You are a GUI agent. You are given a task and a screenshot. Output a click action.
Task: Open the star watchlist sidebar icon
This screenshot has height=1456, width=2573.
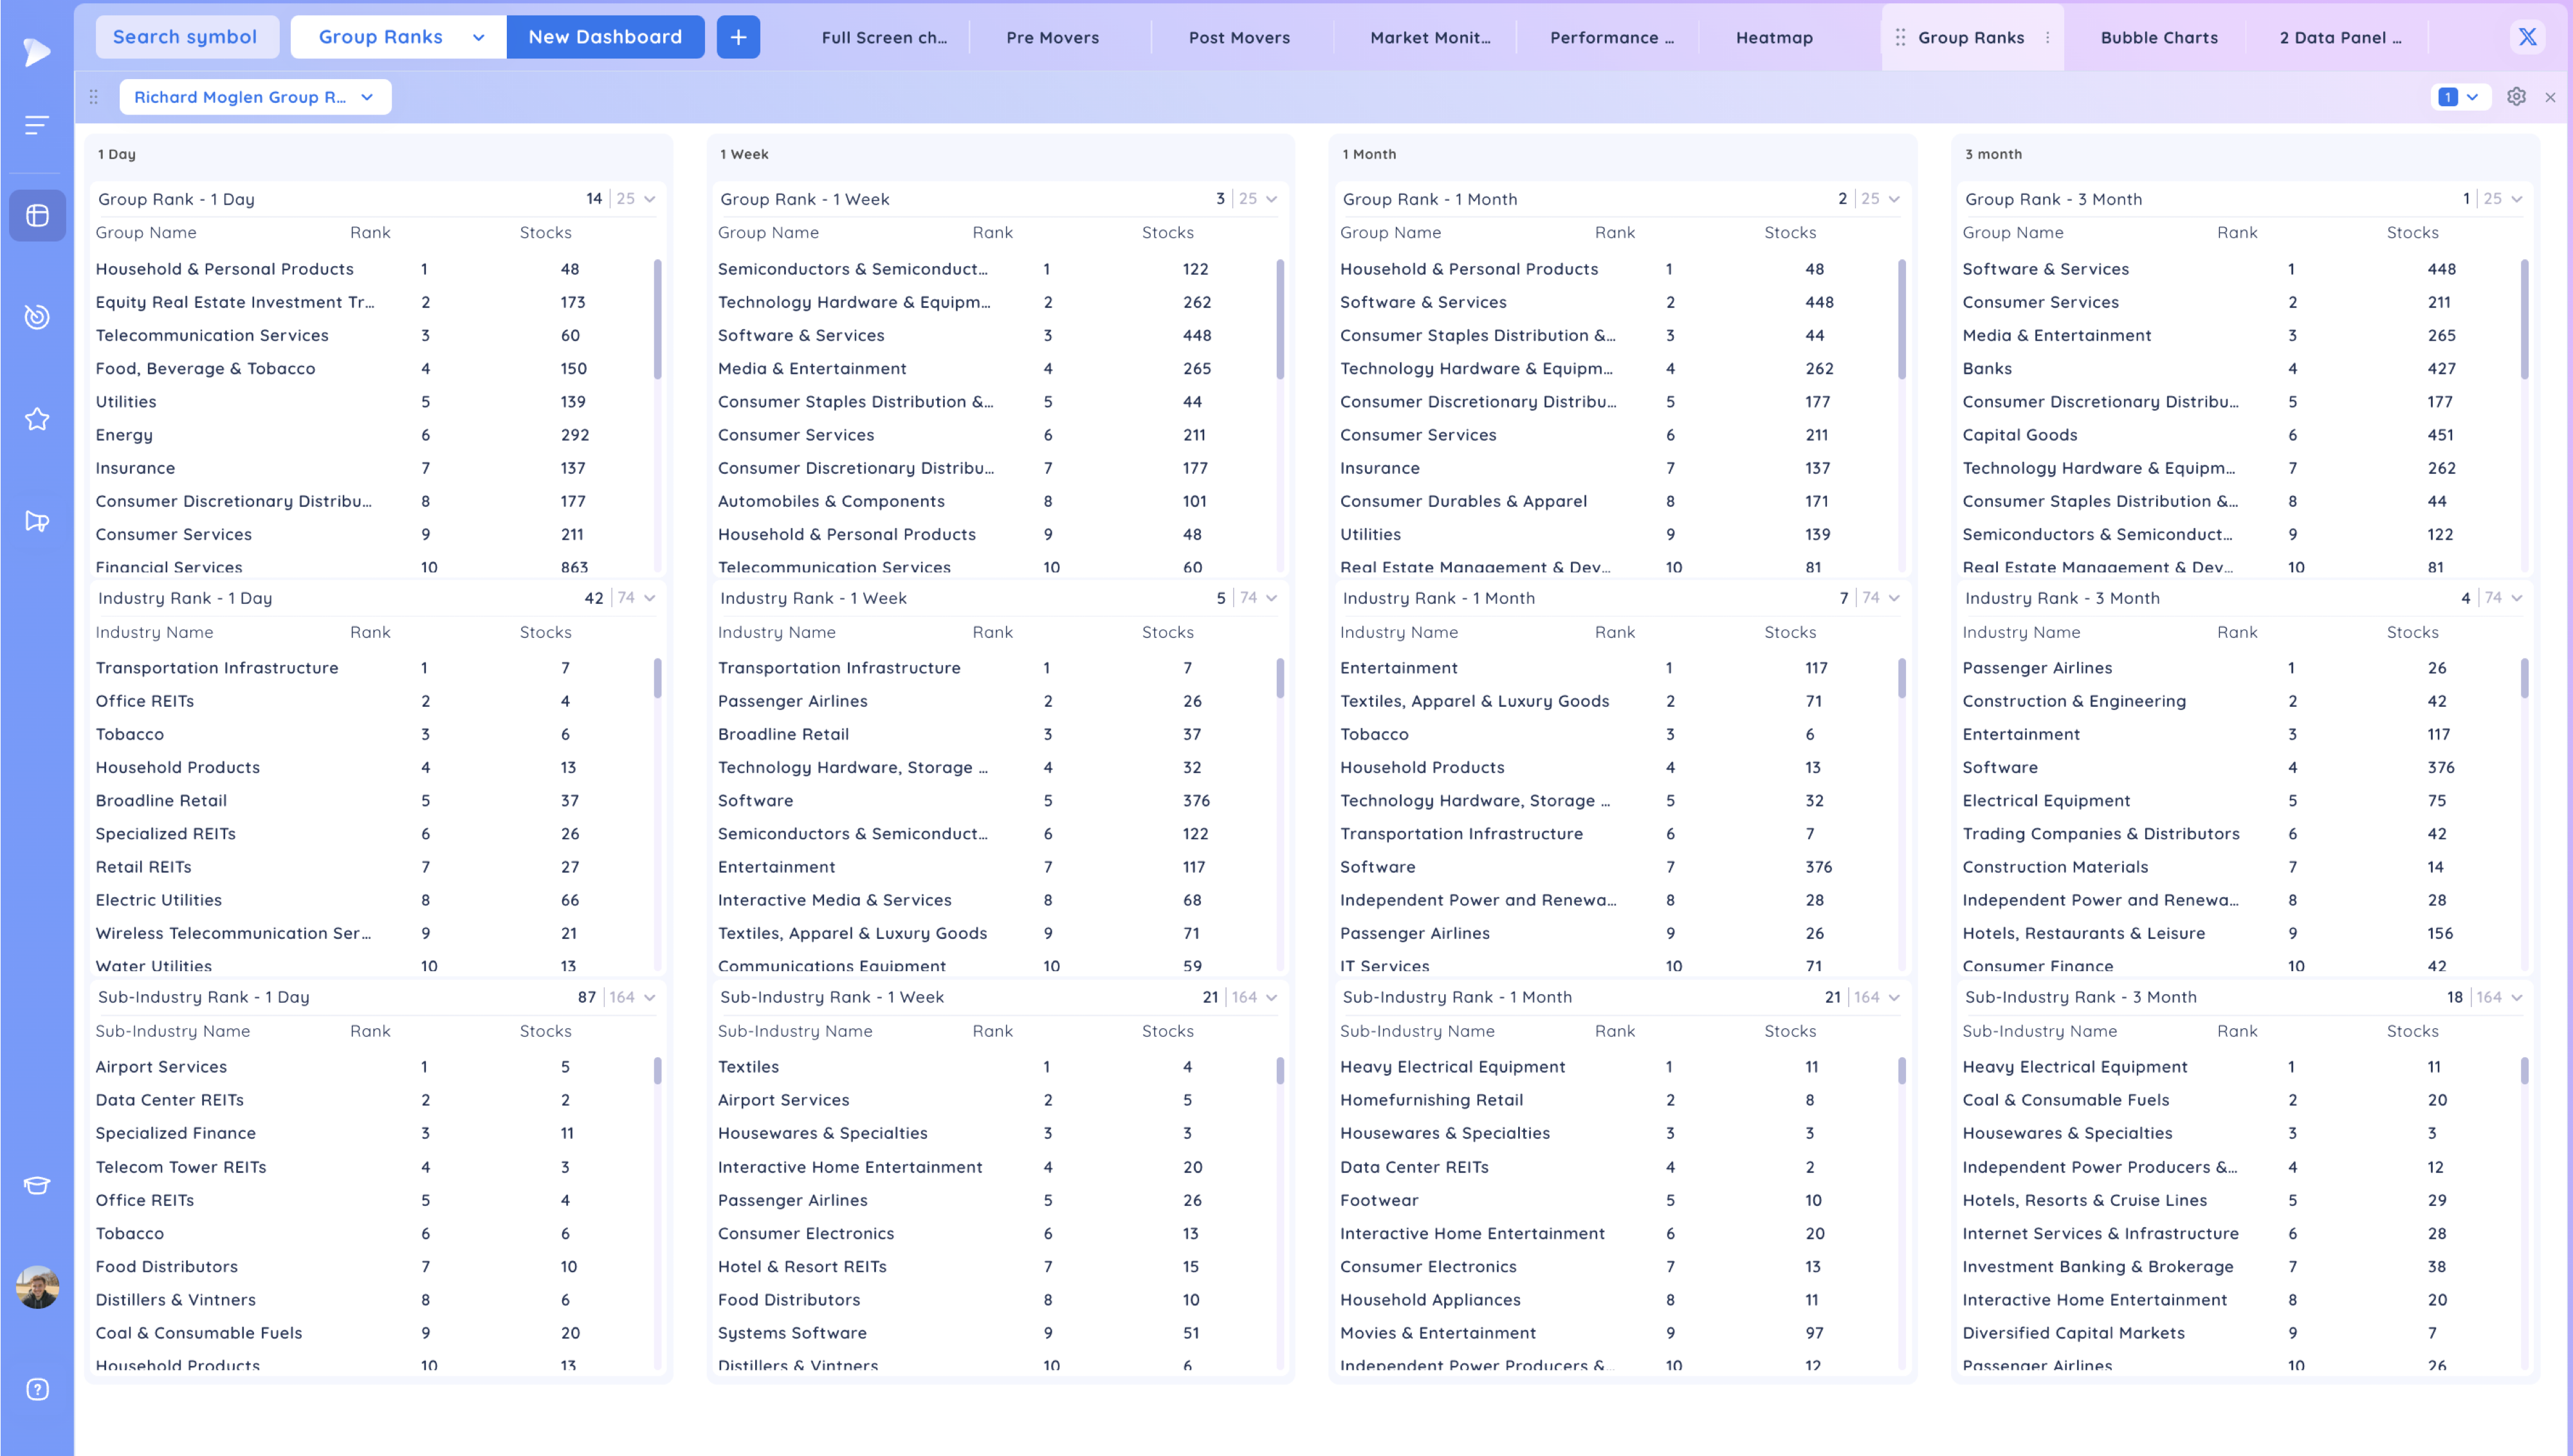pos(37,419)
